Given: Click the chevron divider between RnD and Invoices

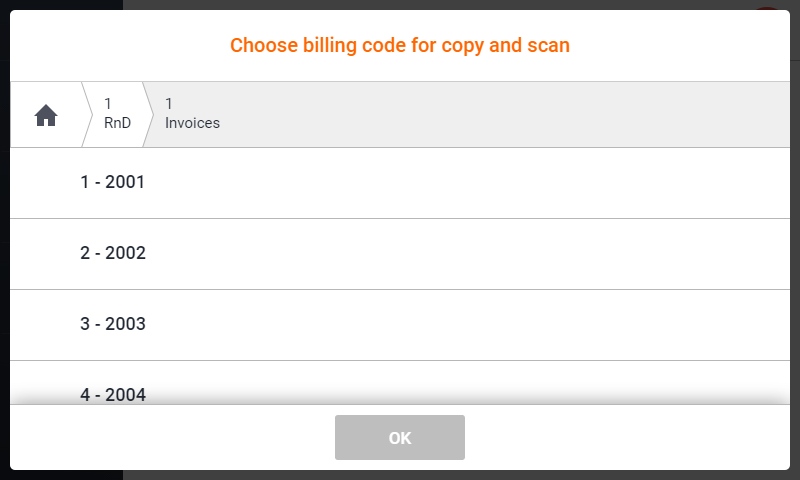Looking at the screenshot, I should pos(148,114).
